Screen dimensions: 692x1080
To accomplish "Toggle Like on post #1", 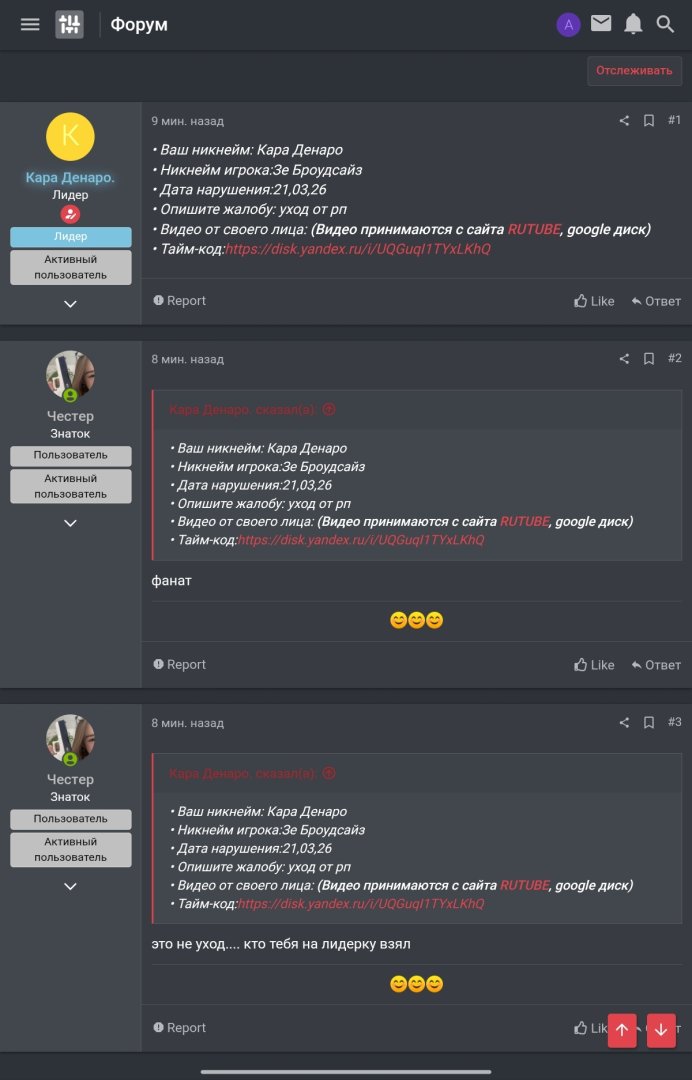I will (x=594, y=301).
